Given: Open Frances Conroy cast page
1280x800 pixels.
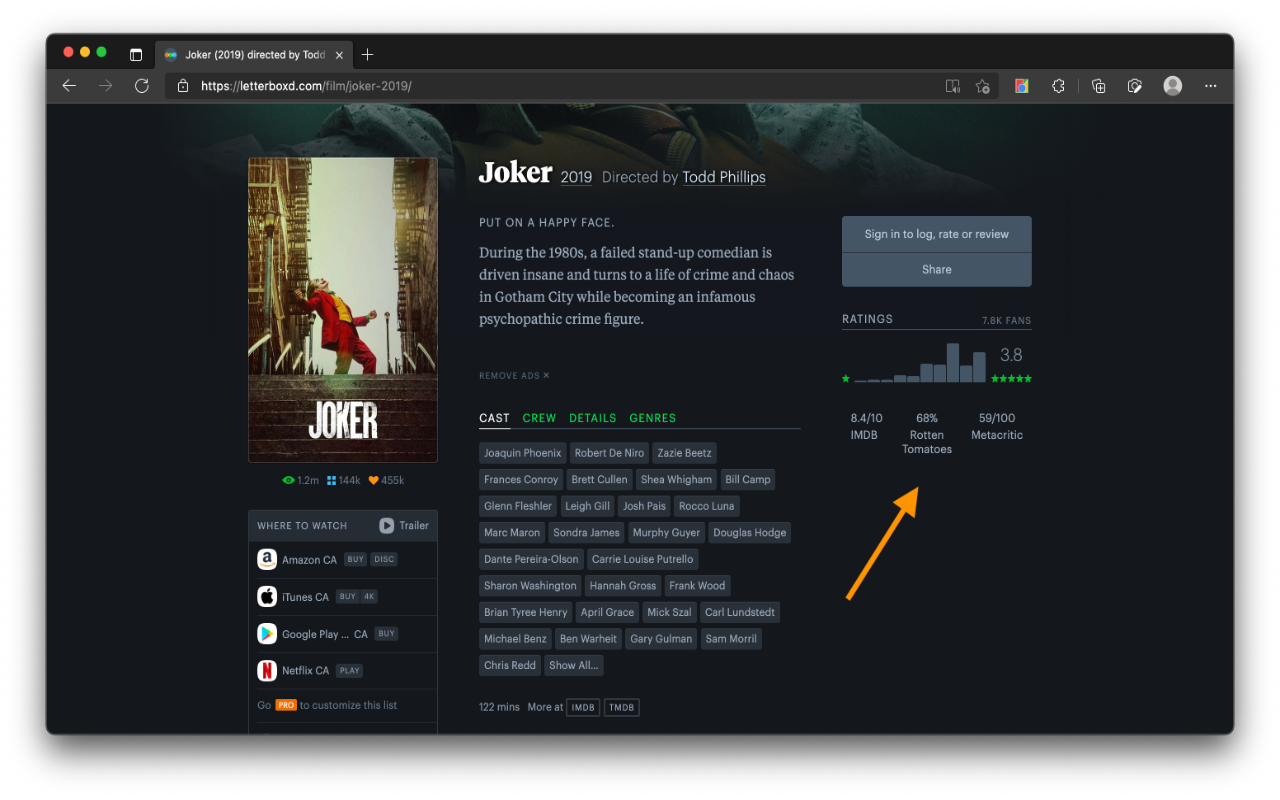Looking at the screenshot, I should tap(521, 480).
